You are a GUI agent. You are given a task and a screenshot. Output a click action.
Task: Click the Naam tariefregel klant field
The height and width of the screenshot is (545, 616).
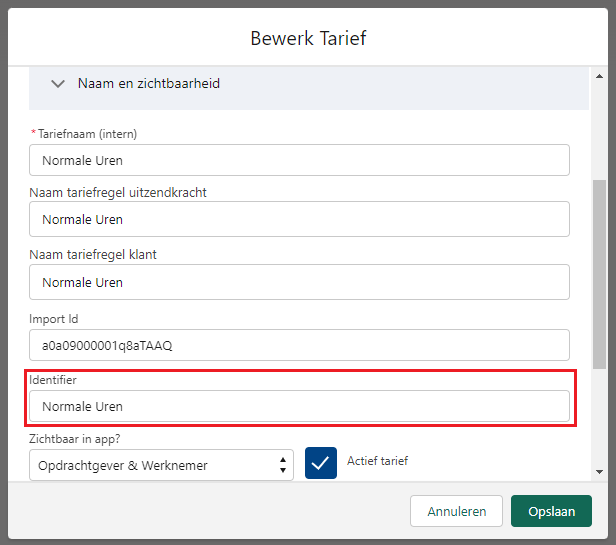pos(299,282)
